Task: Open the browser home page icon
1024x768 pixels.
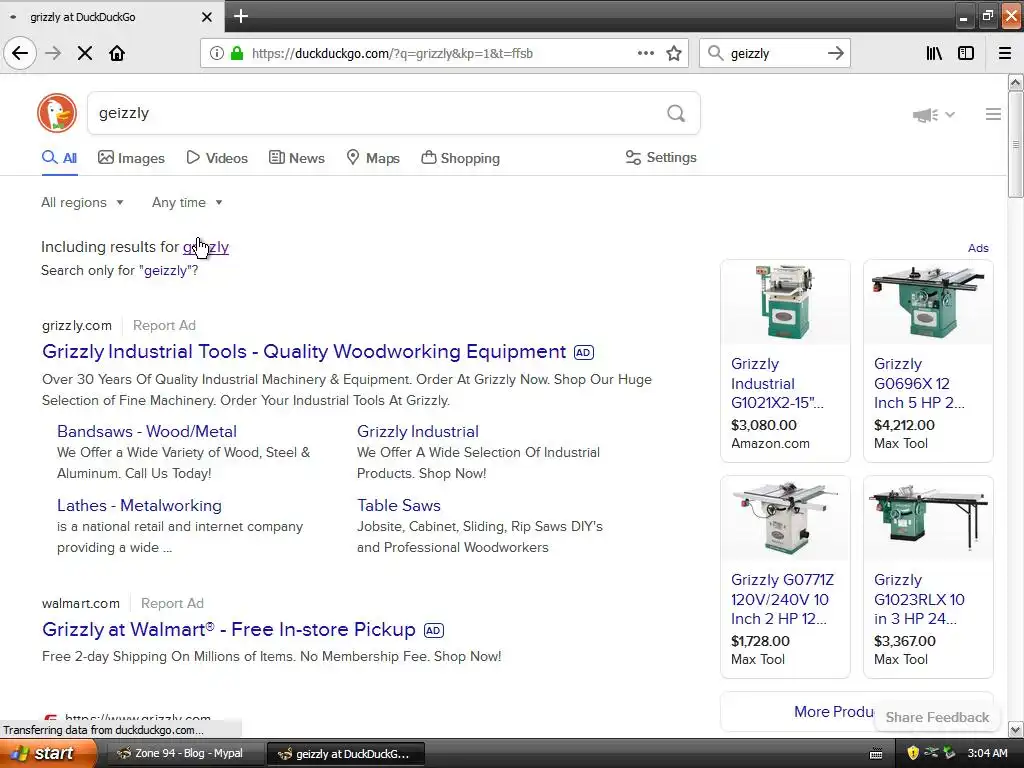Action: click(117, 54)
